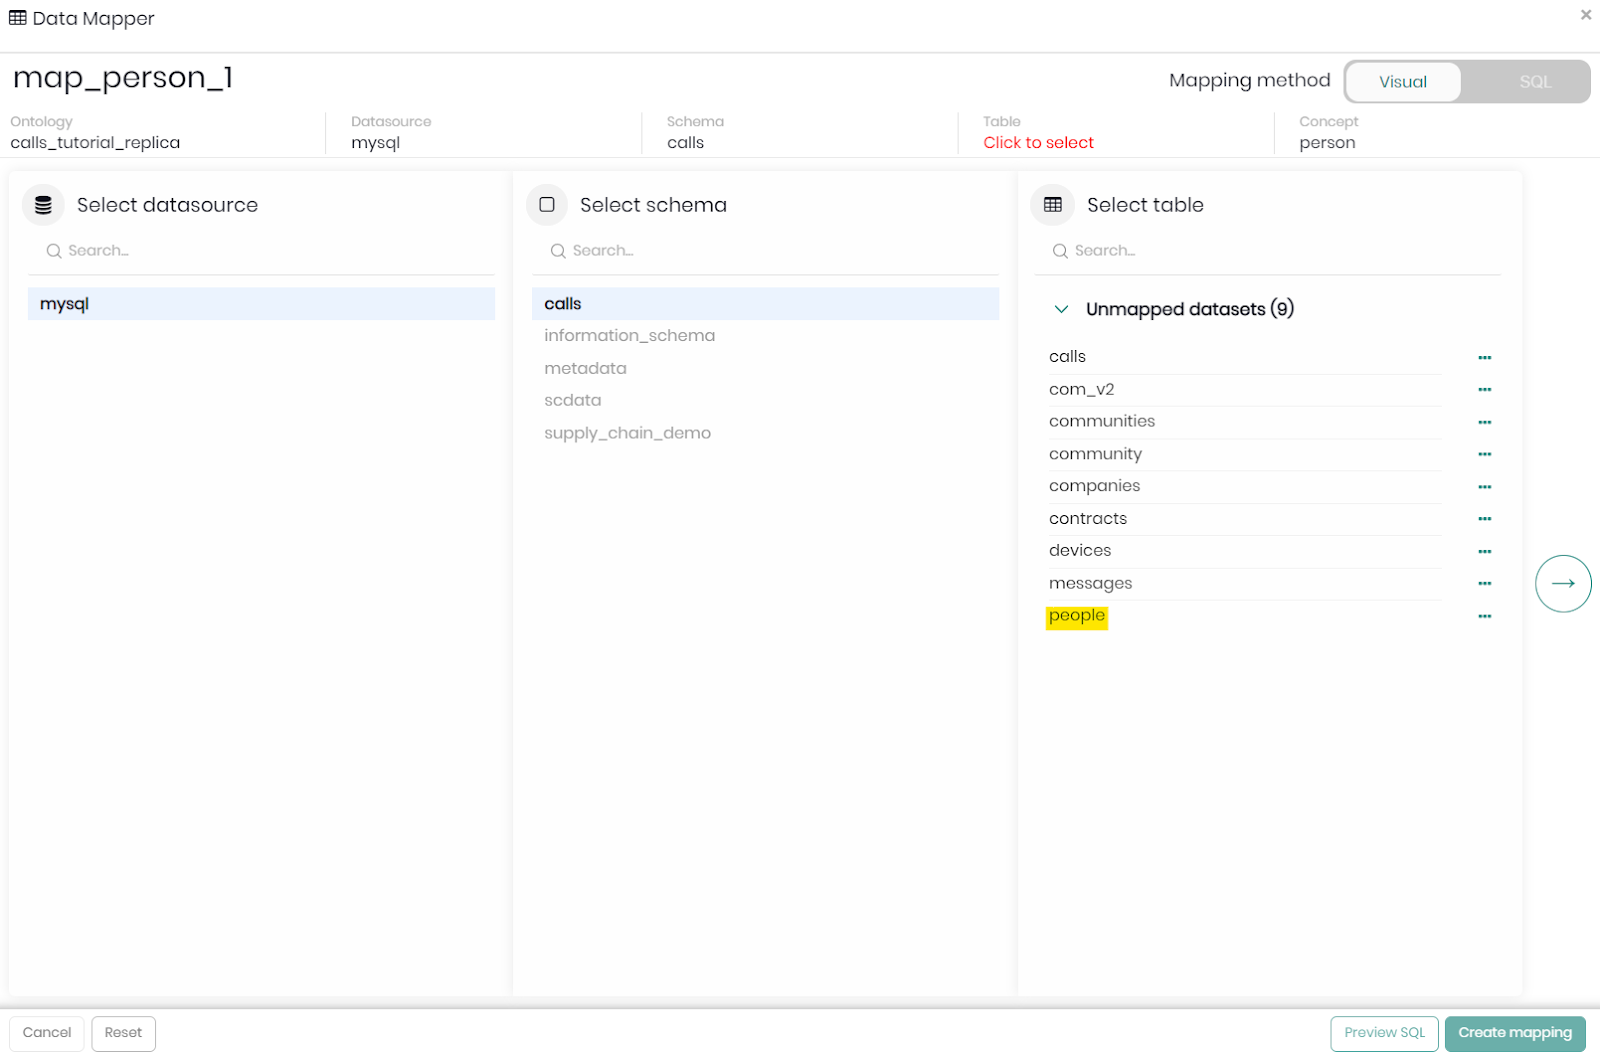The width and height of the screenshot is (1600, 1056).
Task: Open three-dot menu for companies table
Action: pyautogui.click(x=1484, y=487)
